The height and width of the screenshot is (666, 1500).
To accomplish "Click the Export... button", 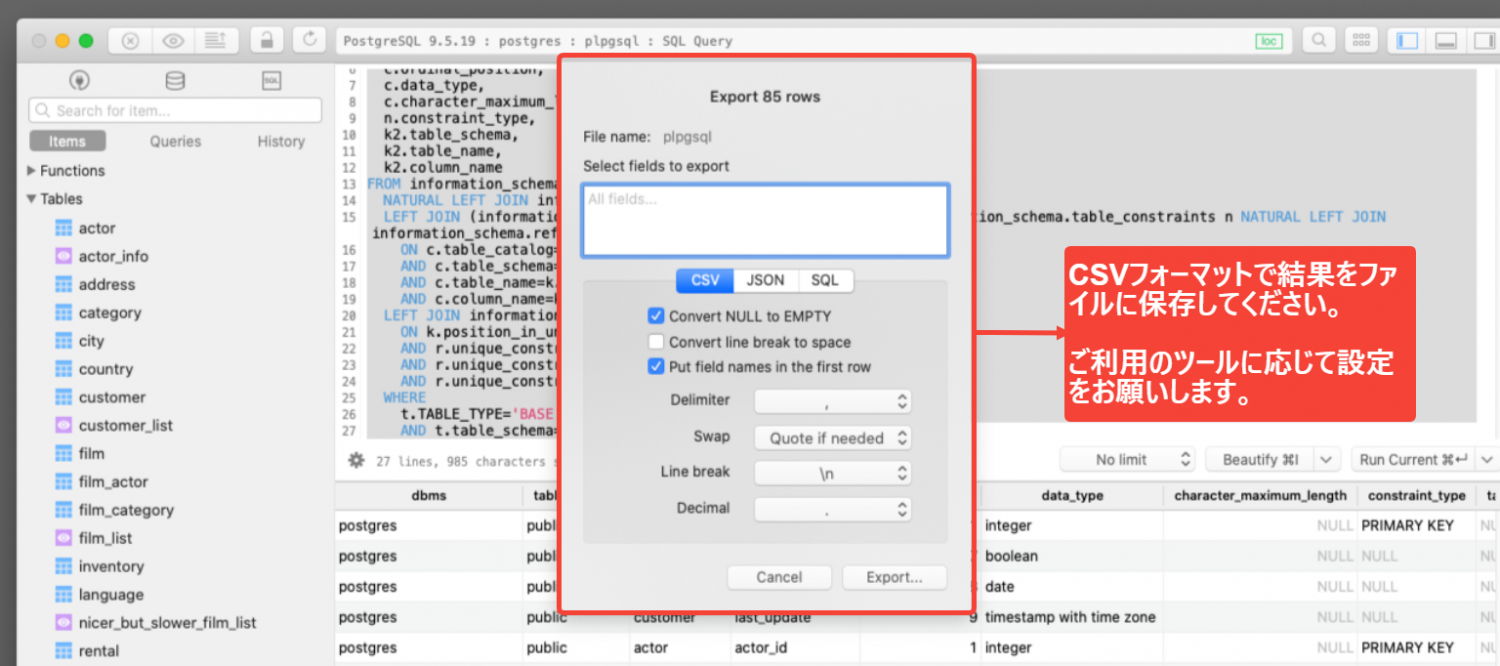I will [x=894, y=577].
